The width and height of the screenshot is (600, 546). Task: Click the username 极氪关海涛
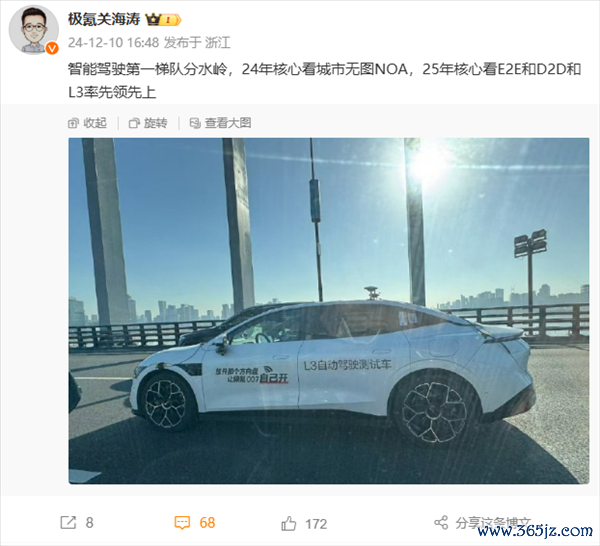point(104,19)
